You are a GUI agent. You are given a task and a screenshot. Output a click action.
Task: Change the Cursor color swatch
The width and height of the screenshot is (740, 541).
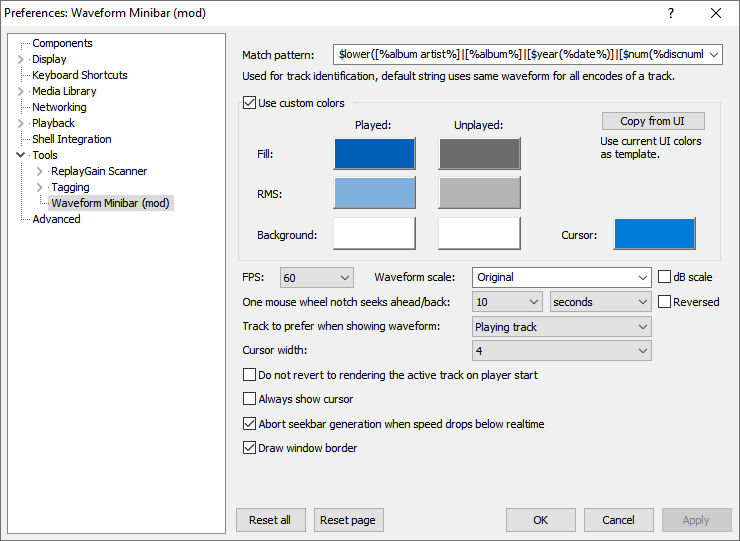[654, 234]
